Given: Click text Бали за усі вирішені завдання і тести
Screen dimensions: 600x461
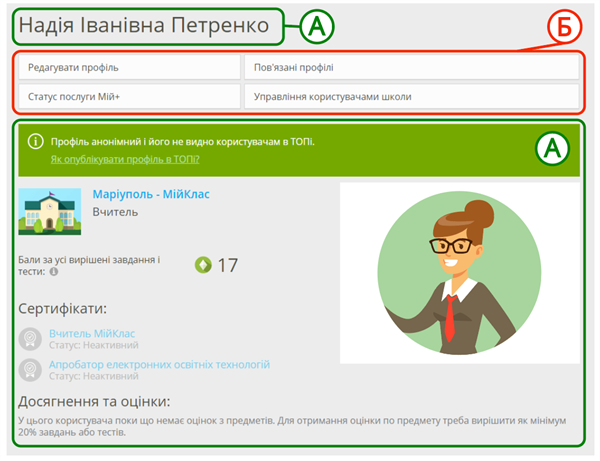Looking at the screenshot, I should coord(89,266).
